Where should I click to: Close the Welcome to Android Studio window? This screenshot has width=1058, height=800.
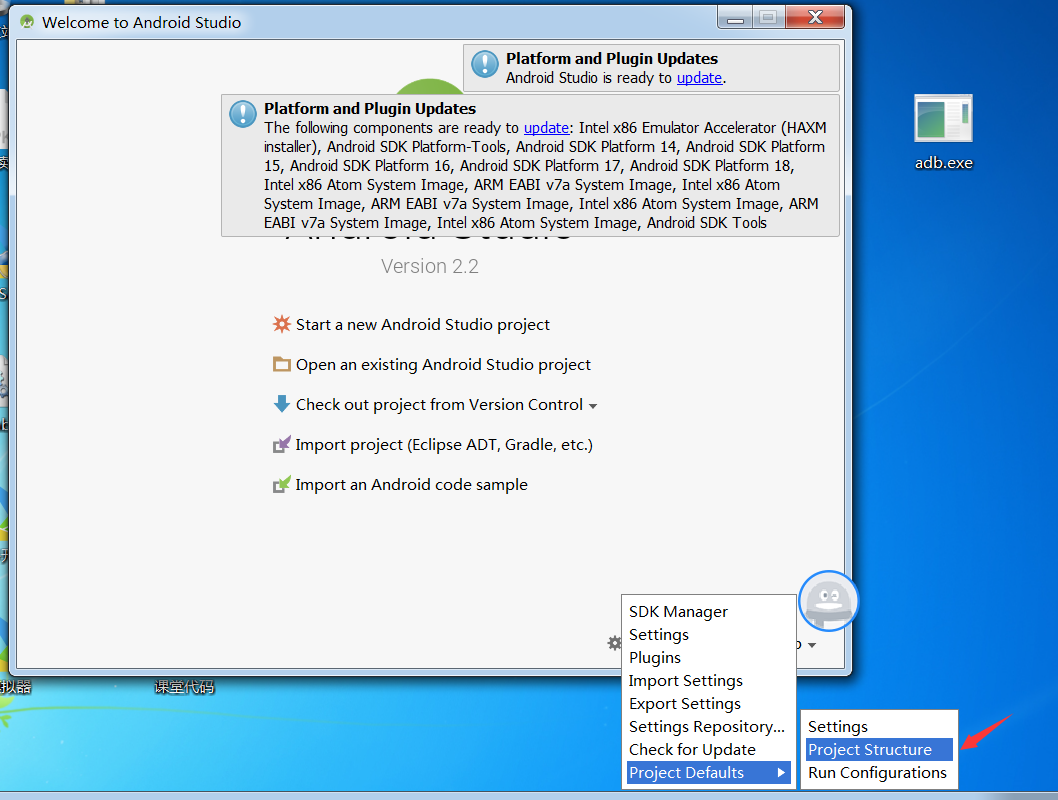tap(815, 18)
